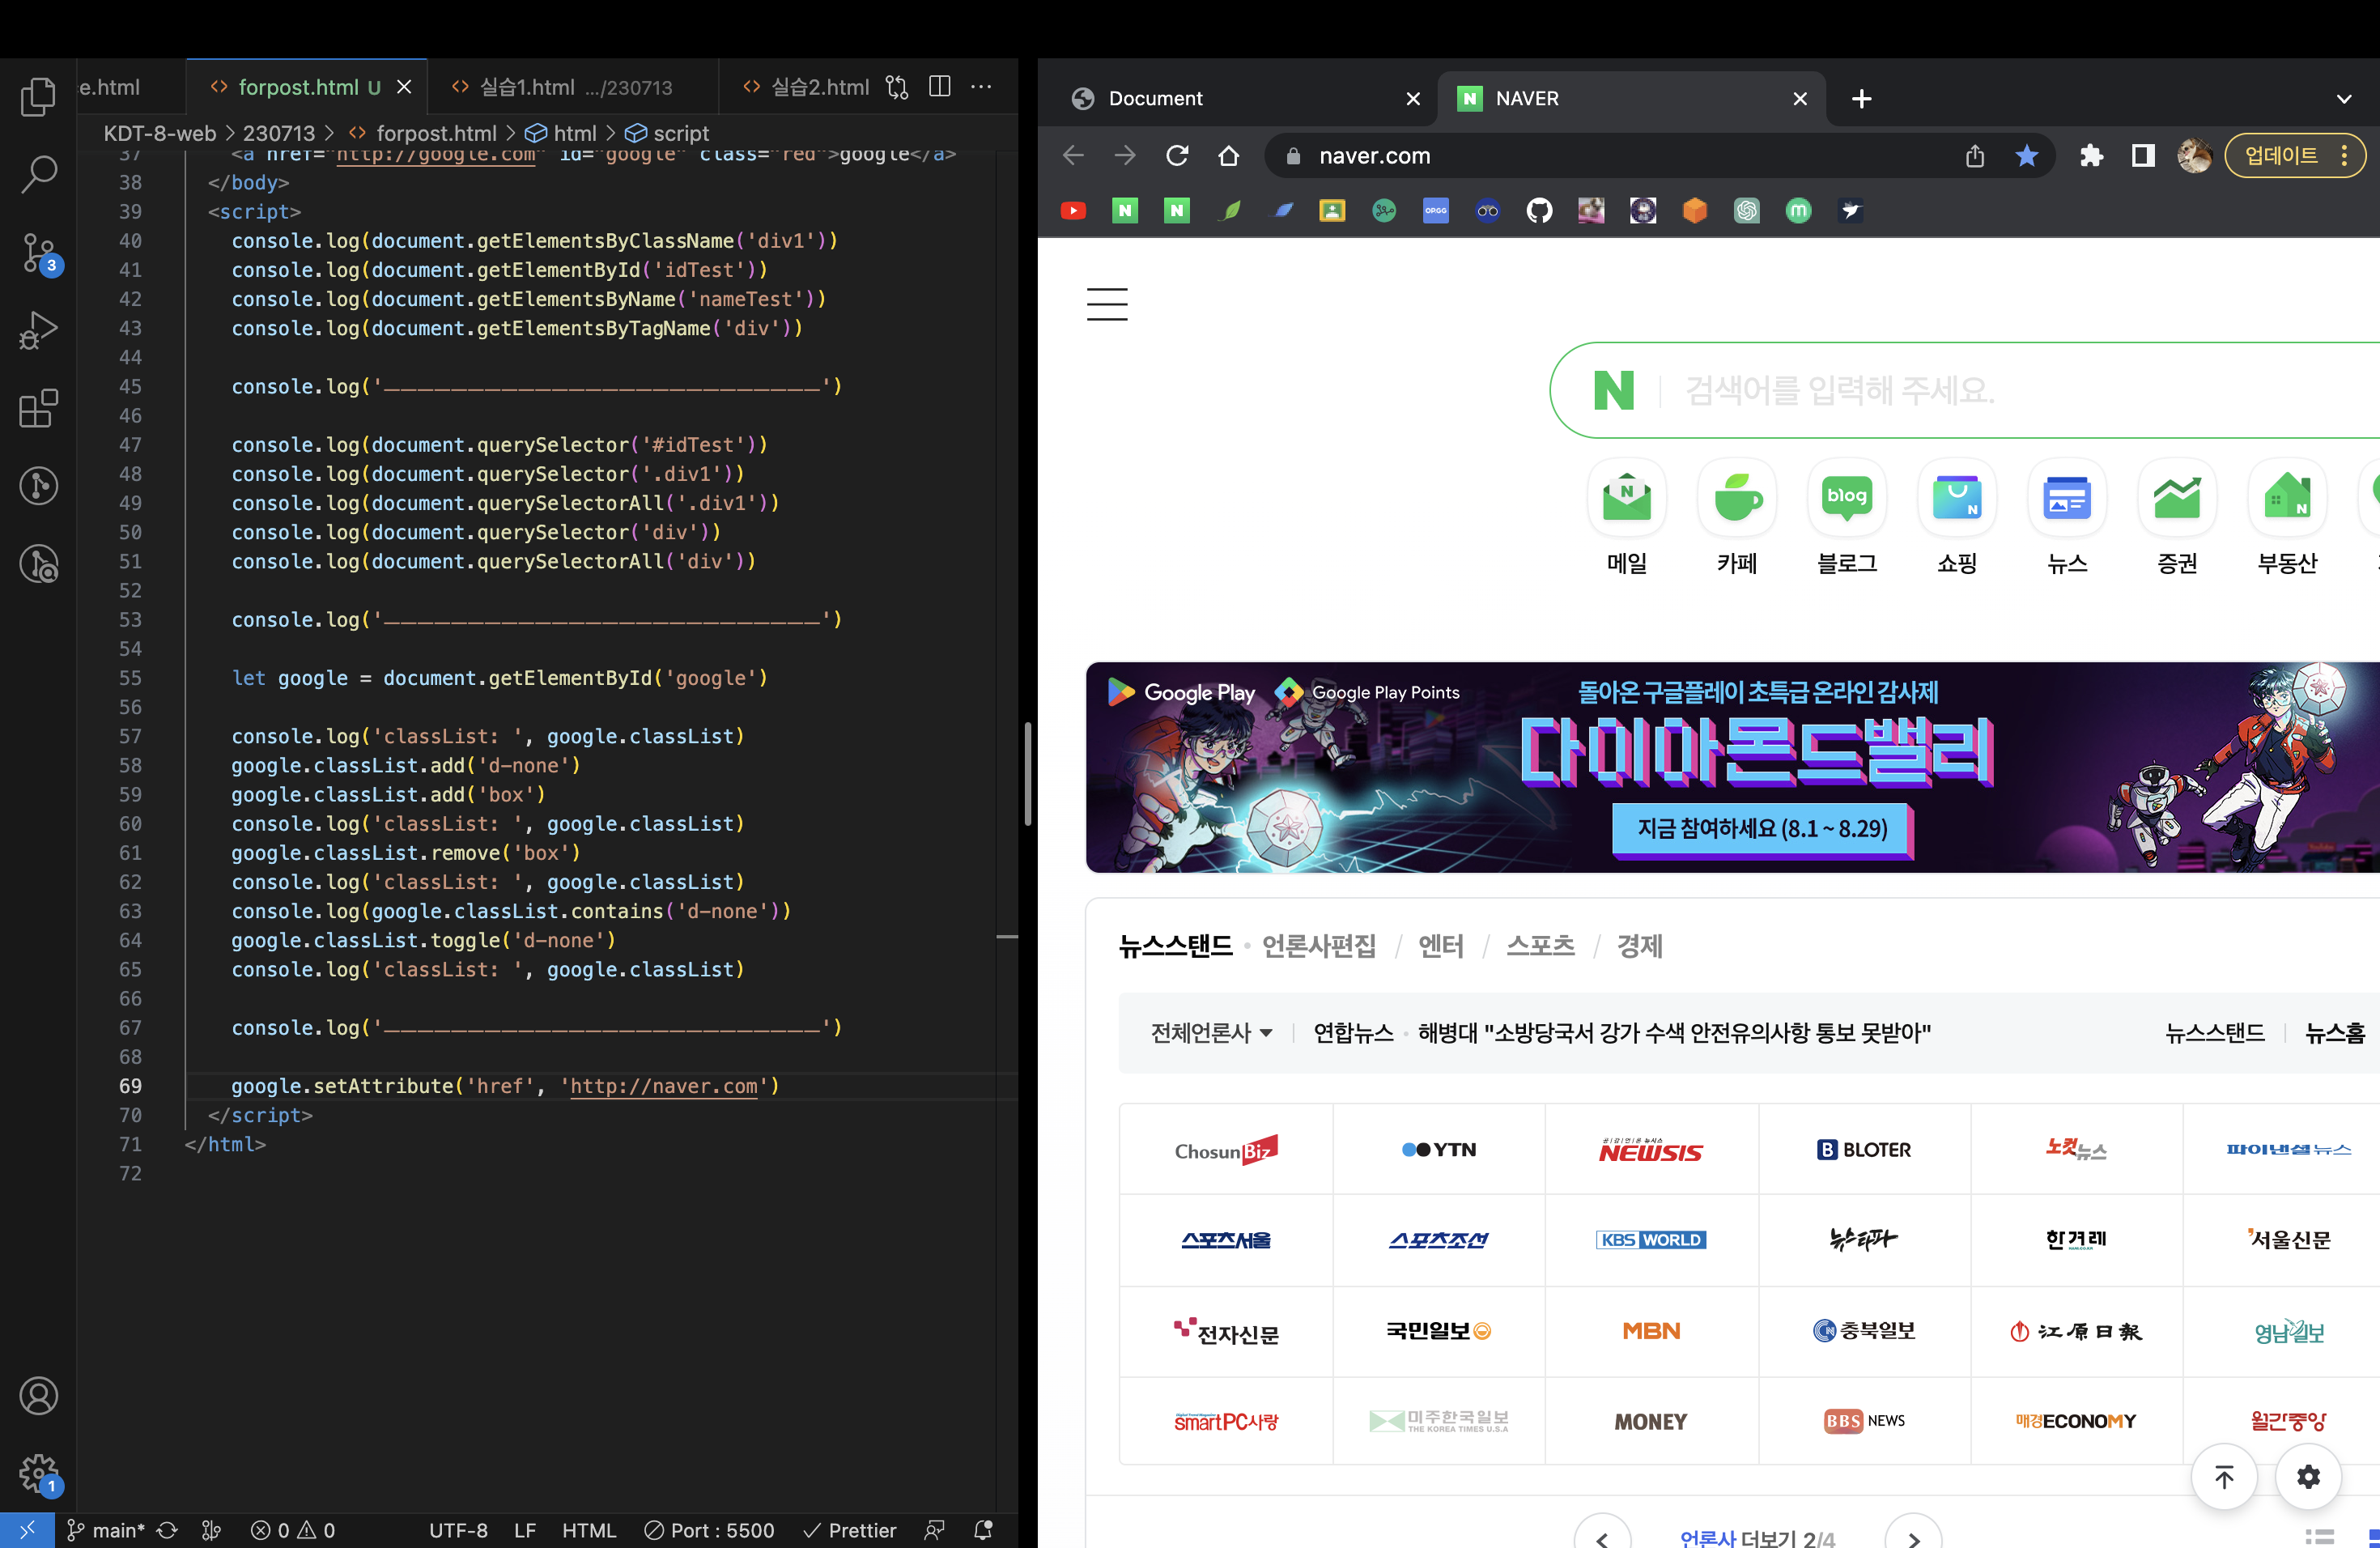Open the Accounts menu in VS Code
Screen dimensions: 2380x1548
38,1396
